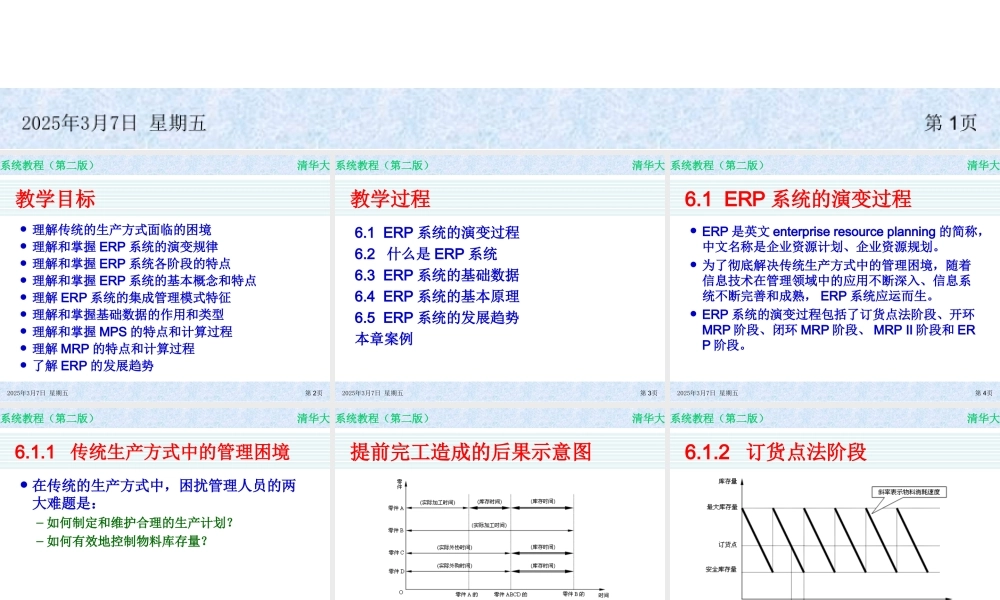
Task: Open the 提前完工造成的后果示意图 slide
Action: (499, 504)
